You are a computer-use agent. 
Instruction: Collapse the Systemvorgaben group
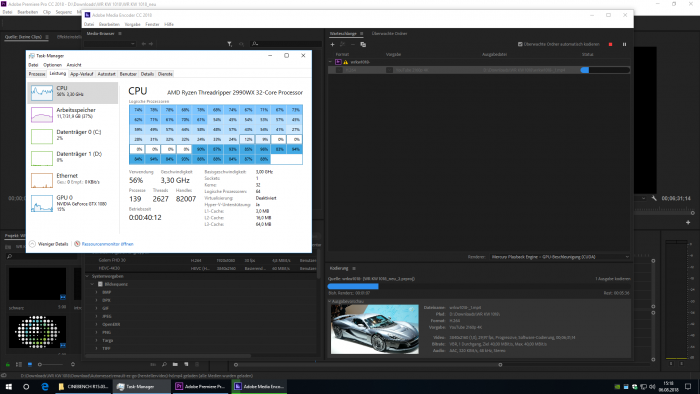[x=88, y=276]
